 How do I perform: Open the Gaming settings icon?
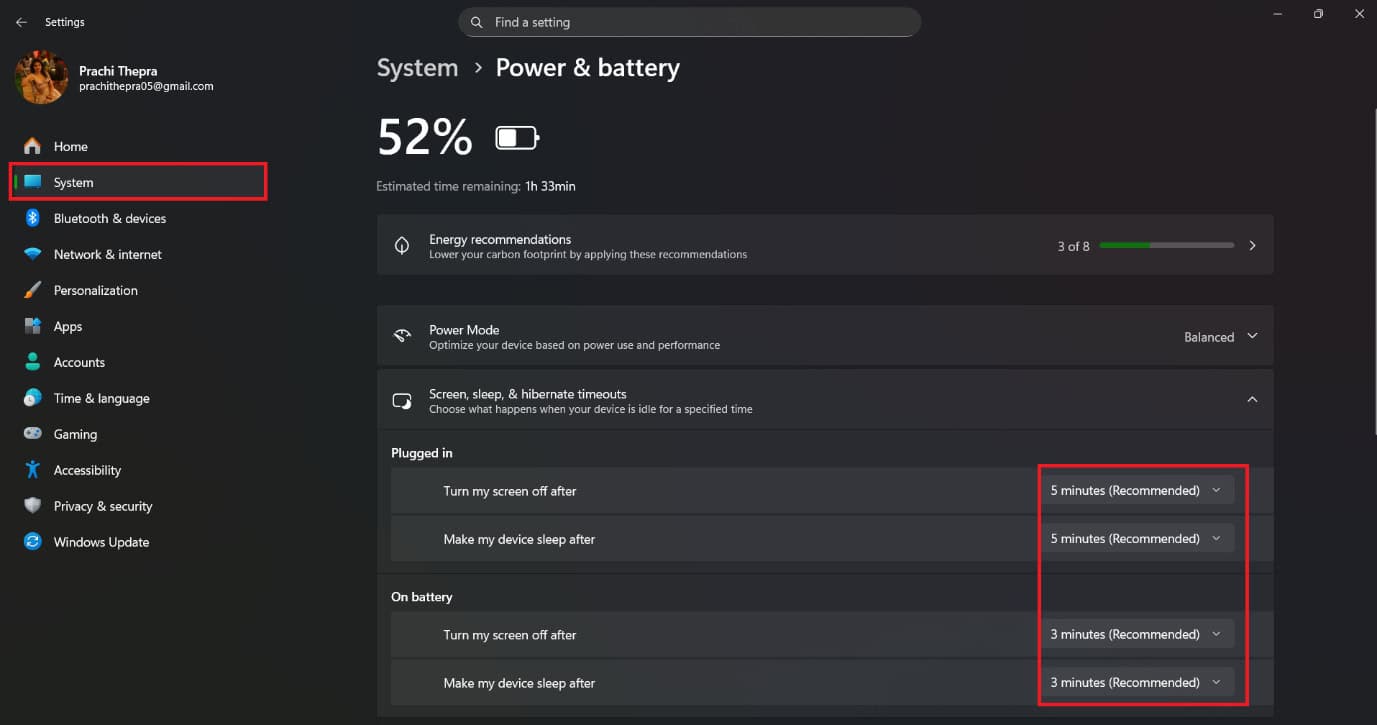click(33, 434)
